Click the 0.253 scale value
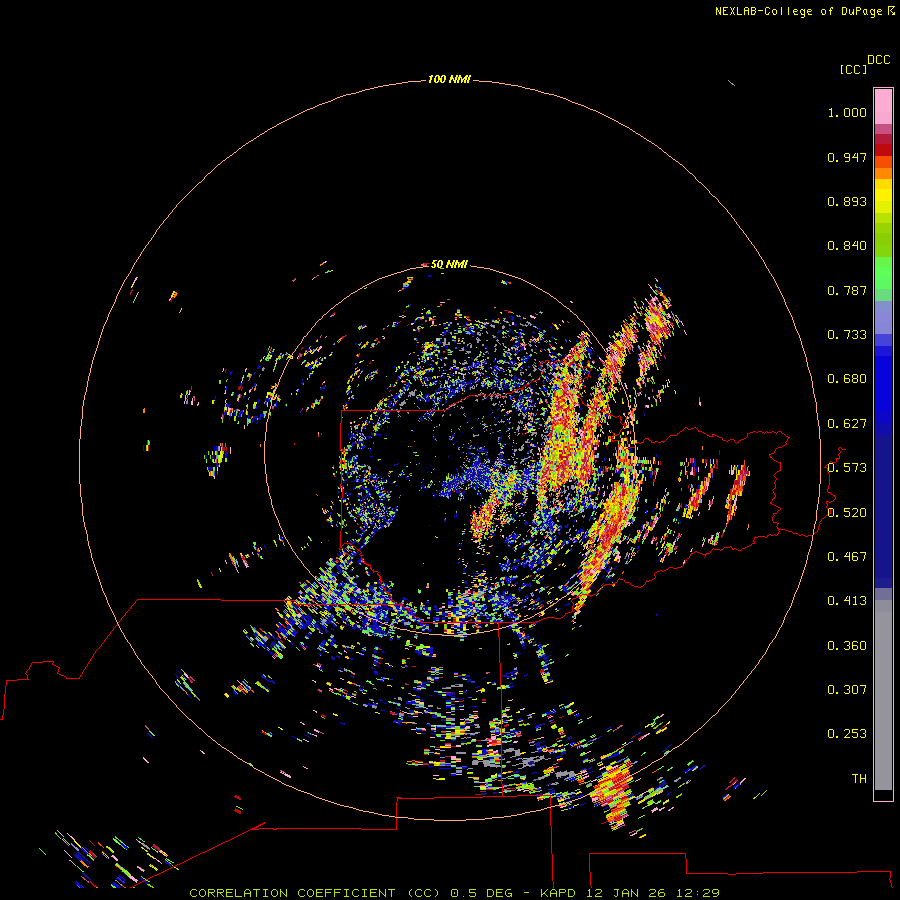The height and width of the screenshot is (900, 900). click(847, 734)
